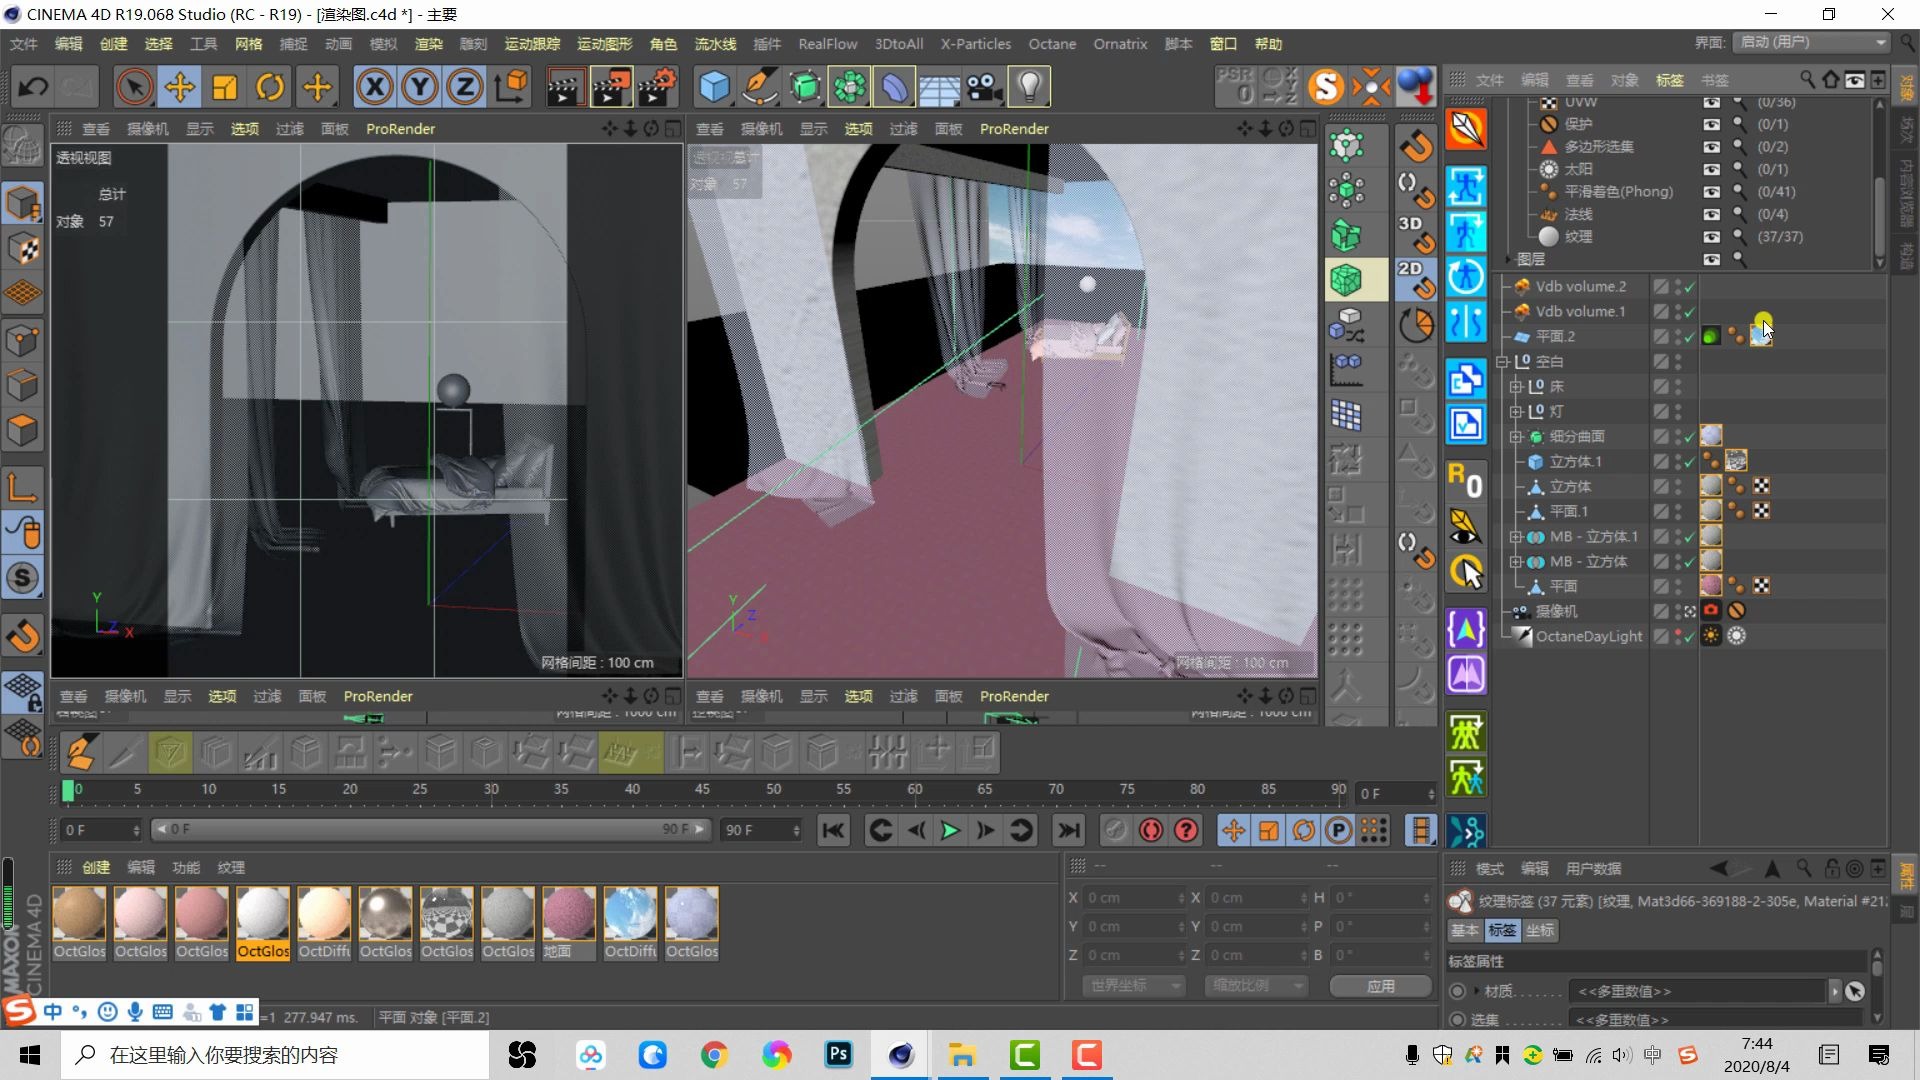Select the Rotate tool in top toolbar
1920x1080 pixels.
click(x=270, y=87)
